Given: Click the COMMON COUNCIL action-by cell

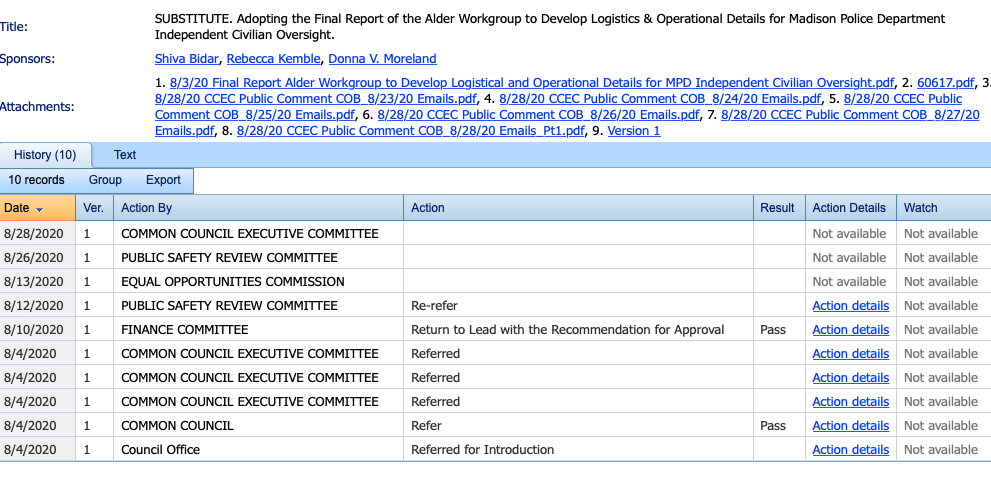Looking at the screenshot, I should 258,426.
